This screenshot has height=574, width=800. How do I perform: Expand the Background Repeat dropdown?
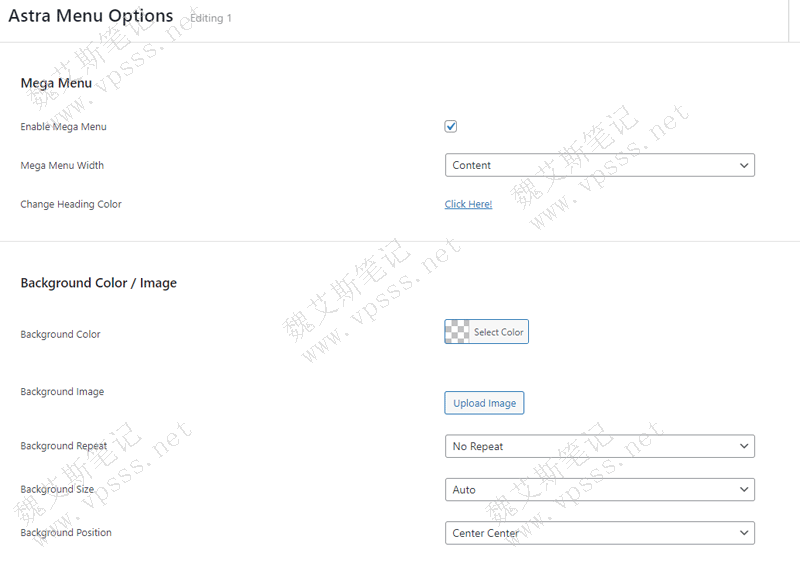click(x=599, y=446)
